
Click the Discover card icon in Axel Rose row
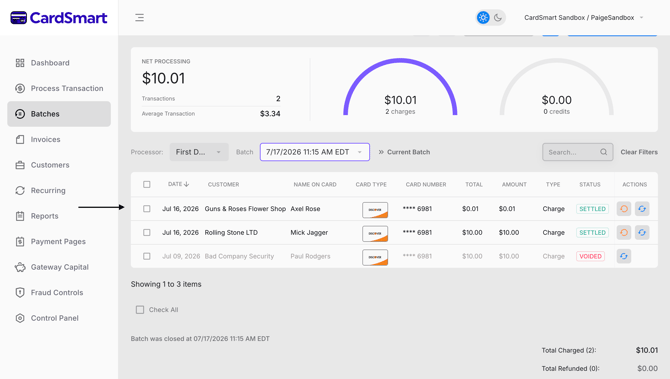[x=375, y=210]
